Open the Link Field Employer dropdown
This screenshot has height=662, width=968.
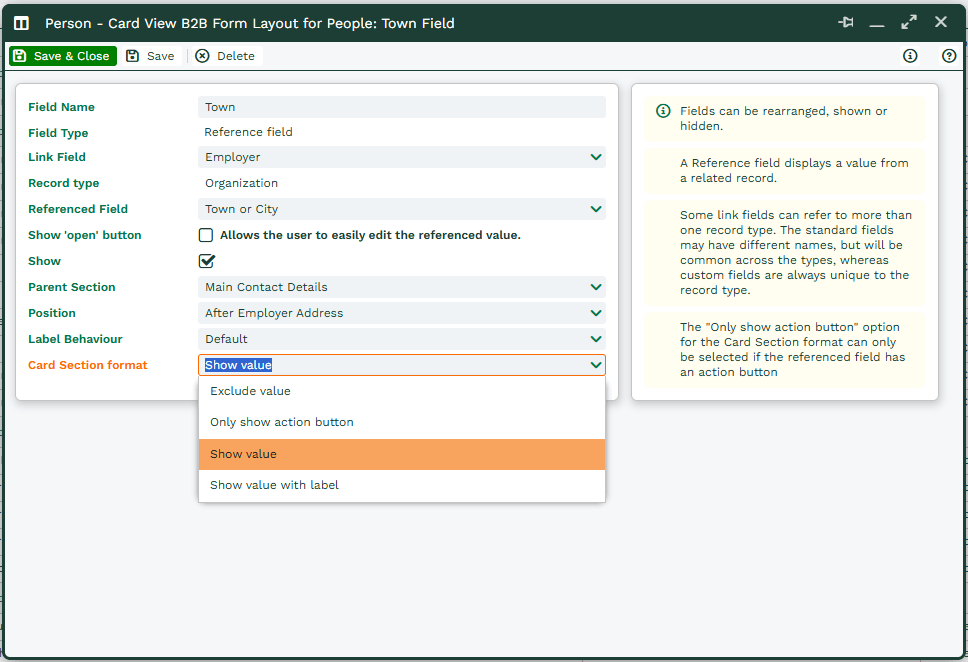point(401,157)
